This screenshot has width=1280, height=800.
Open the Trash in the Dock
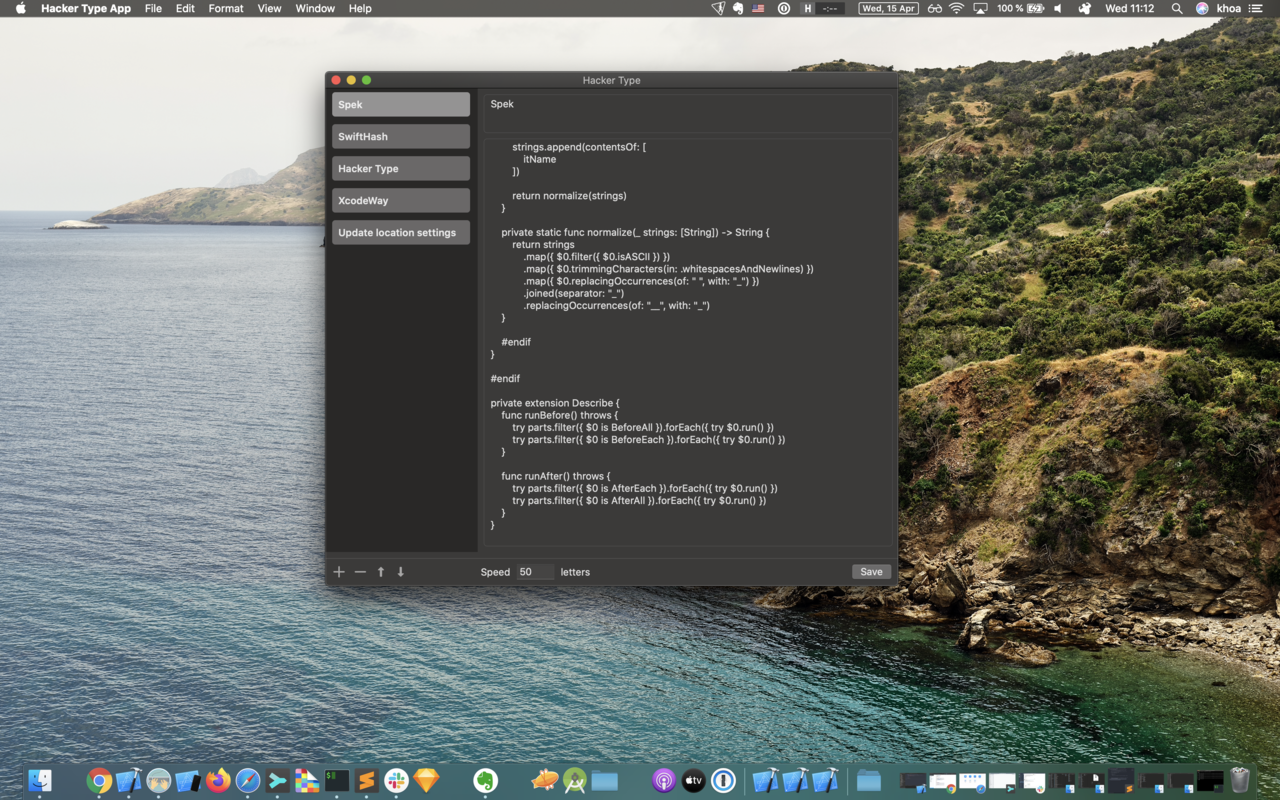[x=1240, y=780]
